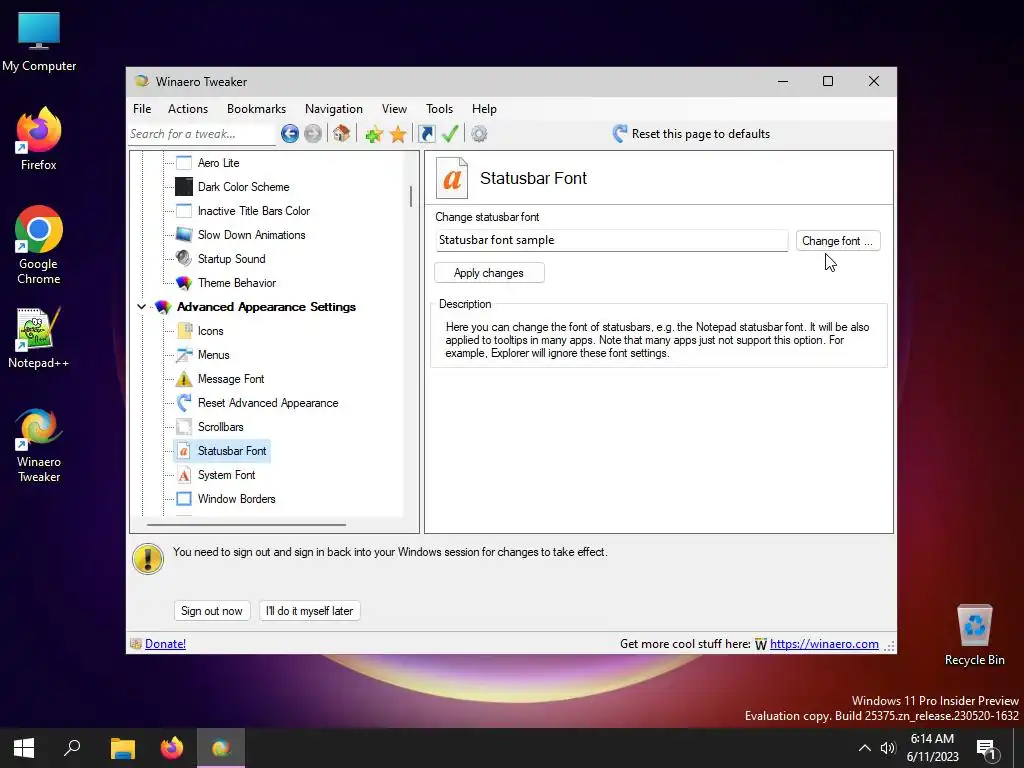Image resolution: width=1024 pixels, height=768 pixels.
Task: Open the notification center icon
Action: click(986, 748)
